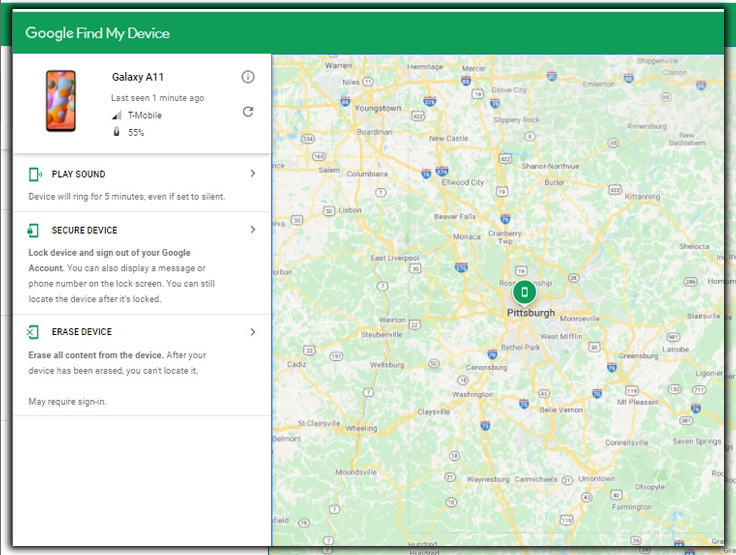The image size is (736, 555).
Task: Click the Wheeling label on map
Action: pyautogui.click(x=361, y=428)
